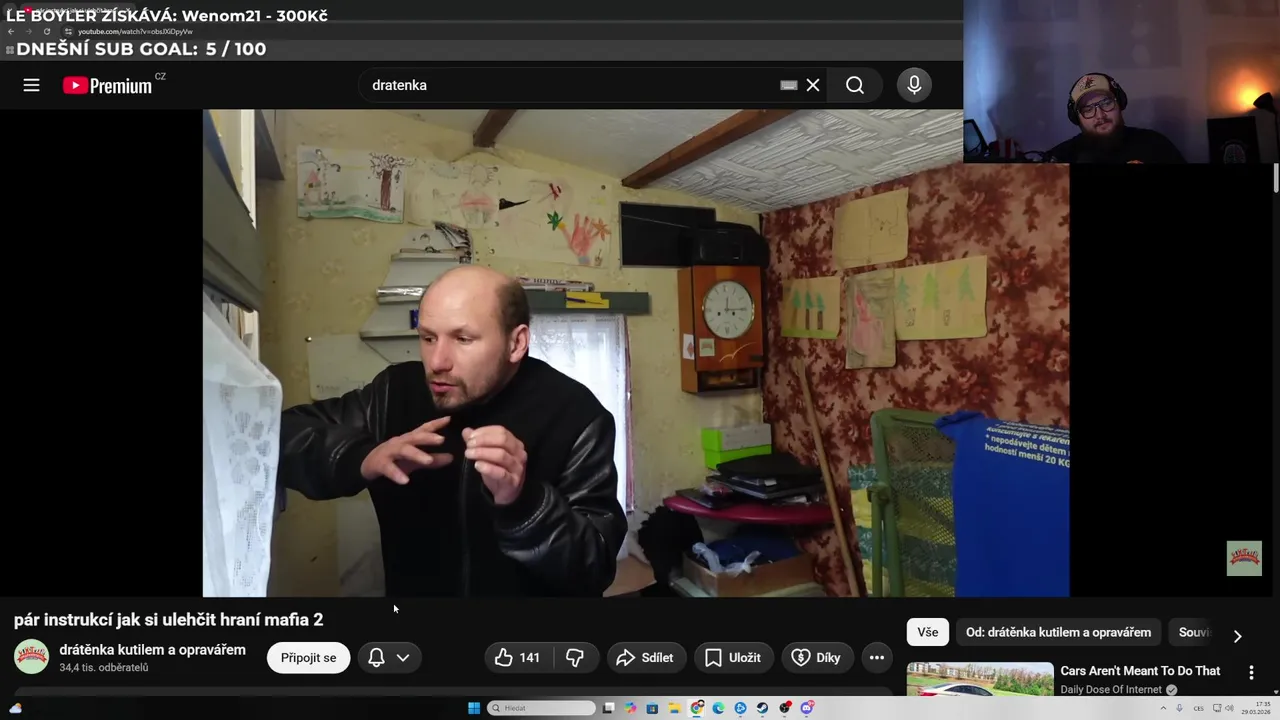Open Steam on taskbar

pyautogui.click(x=762, y=708)
